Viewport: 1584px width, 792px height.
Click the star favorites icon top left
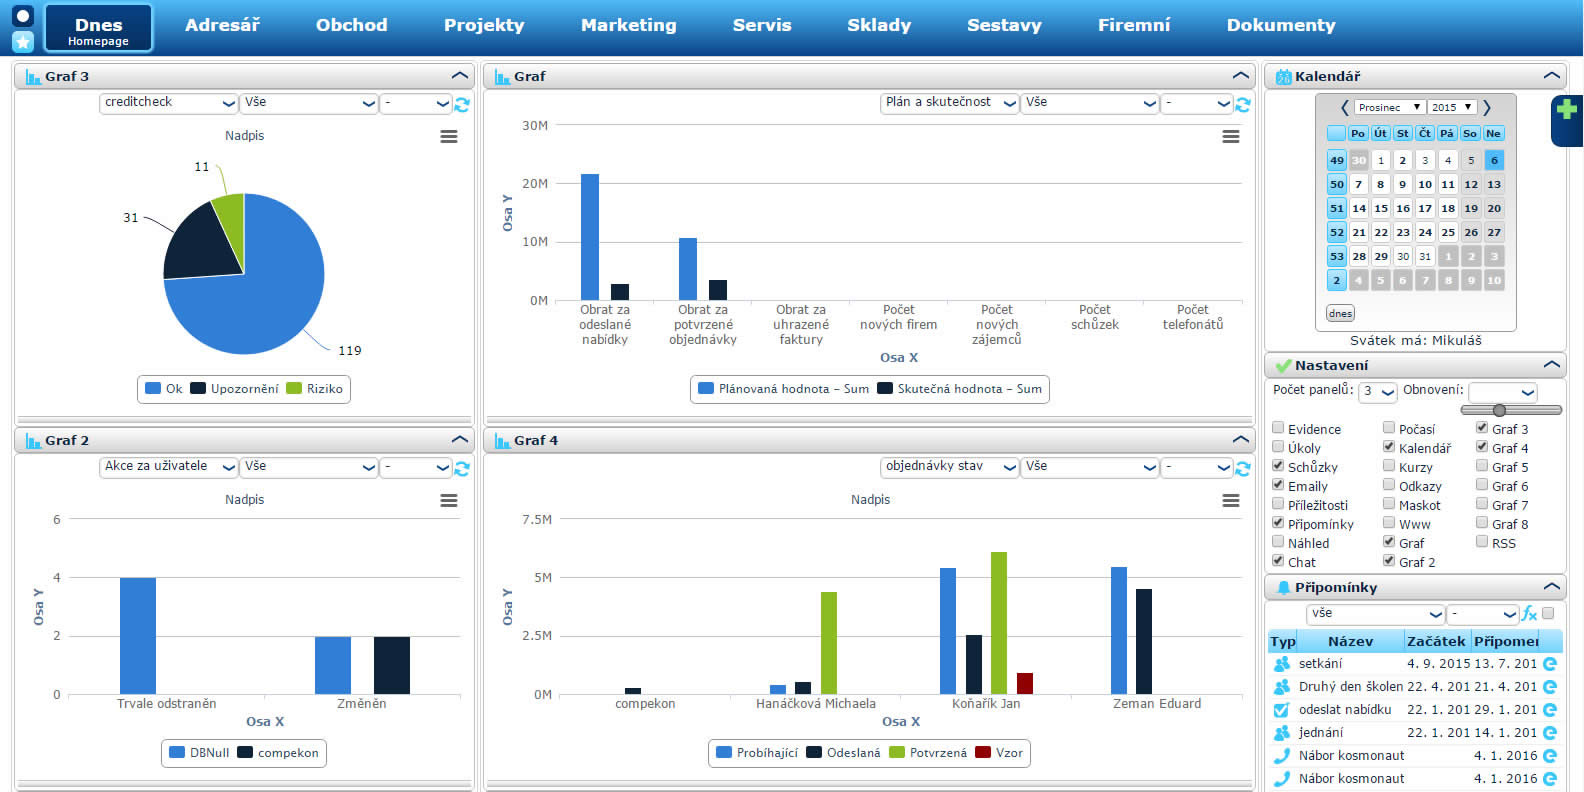[x=23, y=41]
